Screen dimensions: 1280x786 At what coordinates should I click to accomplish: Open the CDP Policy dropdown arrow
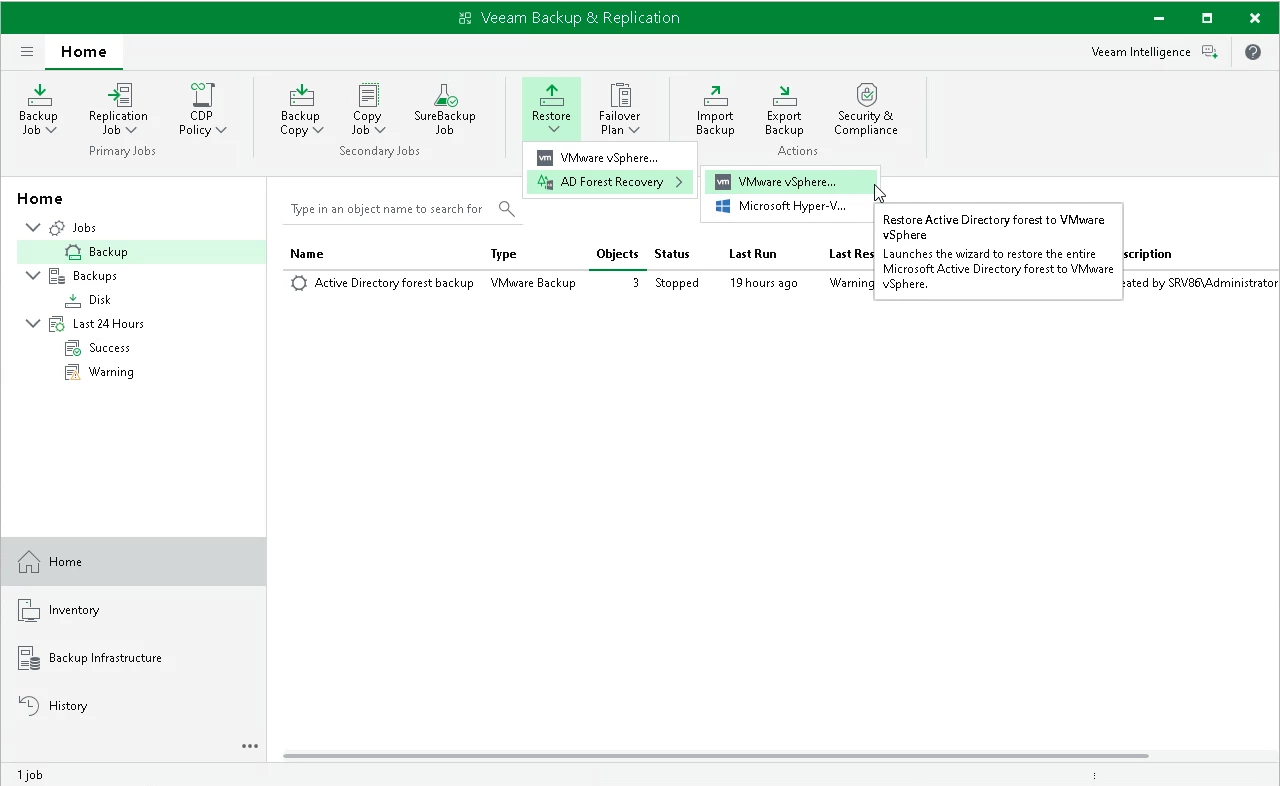[221, 130]
